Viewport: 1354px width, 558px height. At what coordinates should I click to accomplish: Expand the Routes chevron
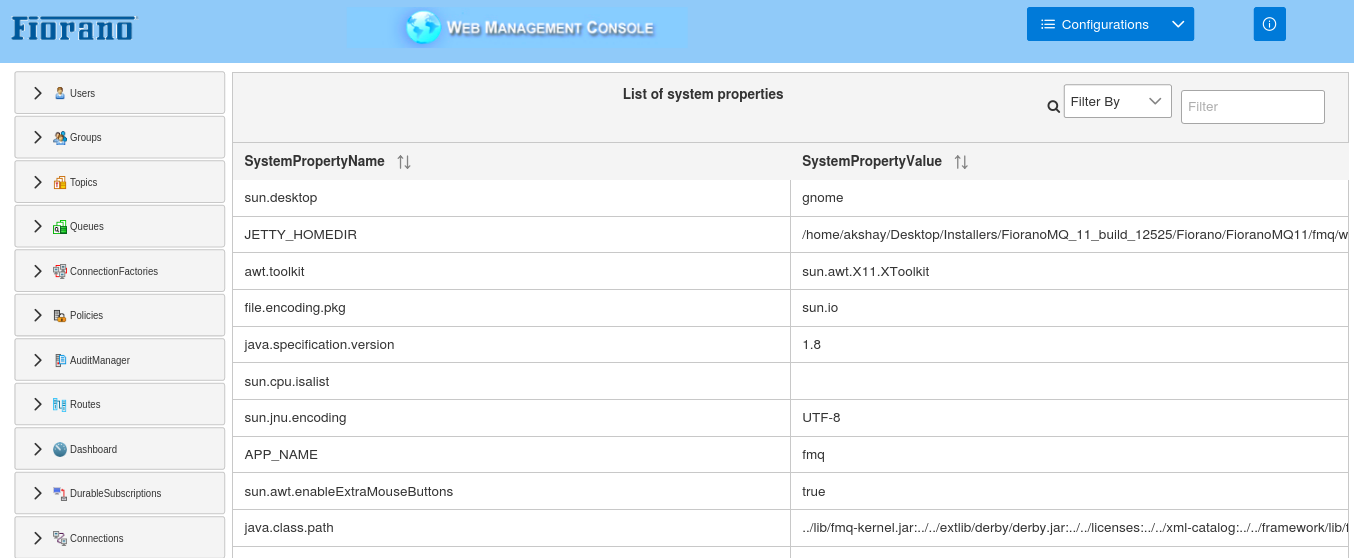37,404
